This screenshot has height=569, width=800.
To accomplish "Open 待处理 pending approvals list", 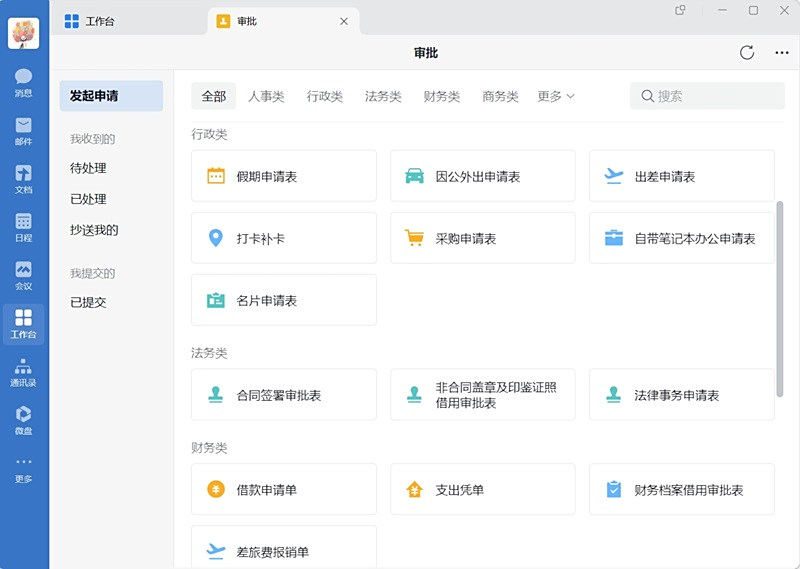I will coord(88,168).
